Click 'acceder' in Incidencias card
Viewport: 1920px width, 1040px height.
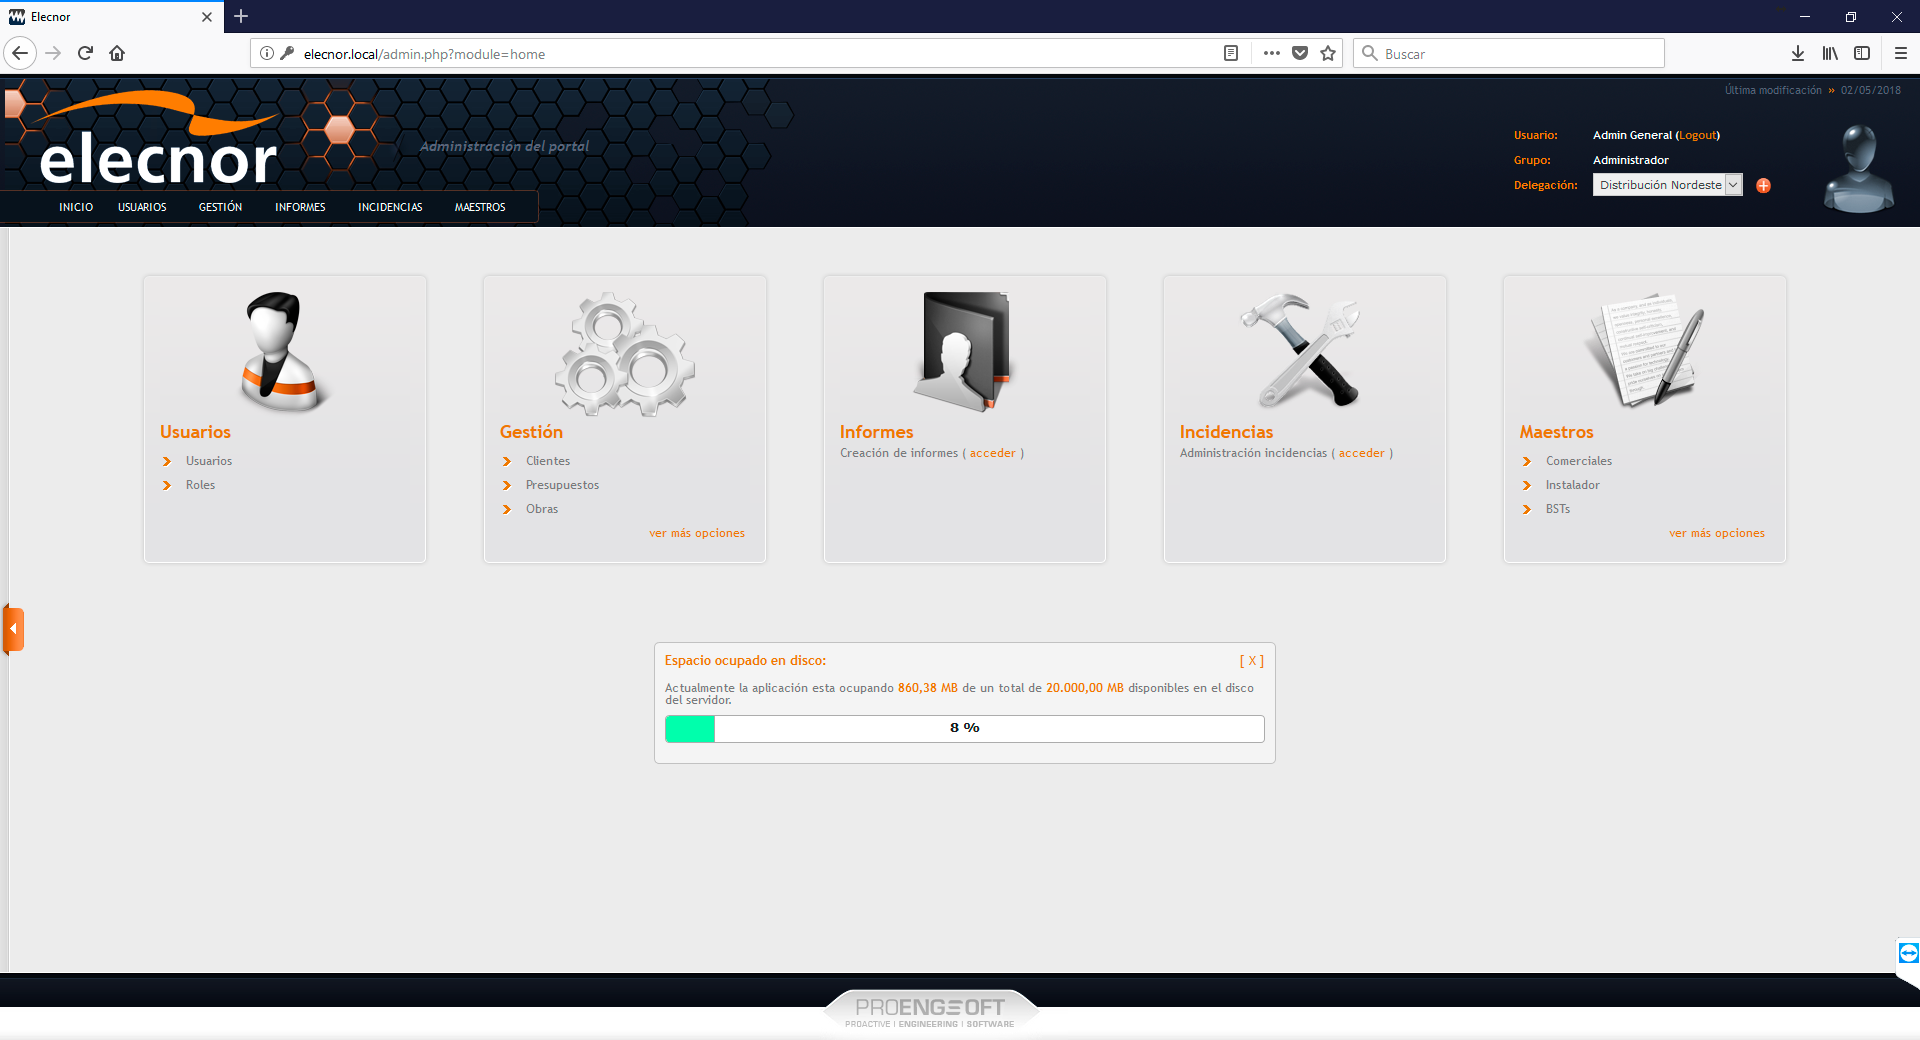(1362, 453)
